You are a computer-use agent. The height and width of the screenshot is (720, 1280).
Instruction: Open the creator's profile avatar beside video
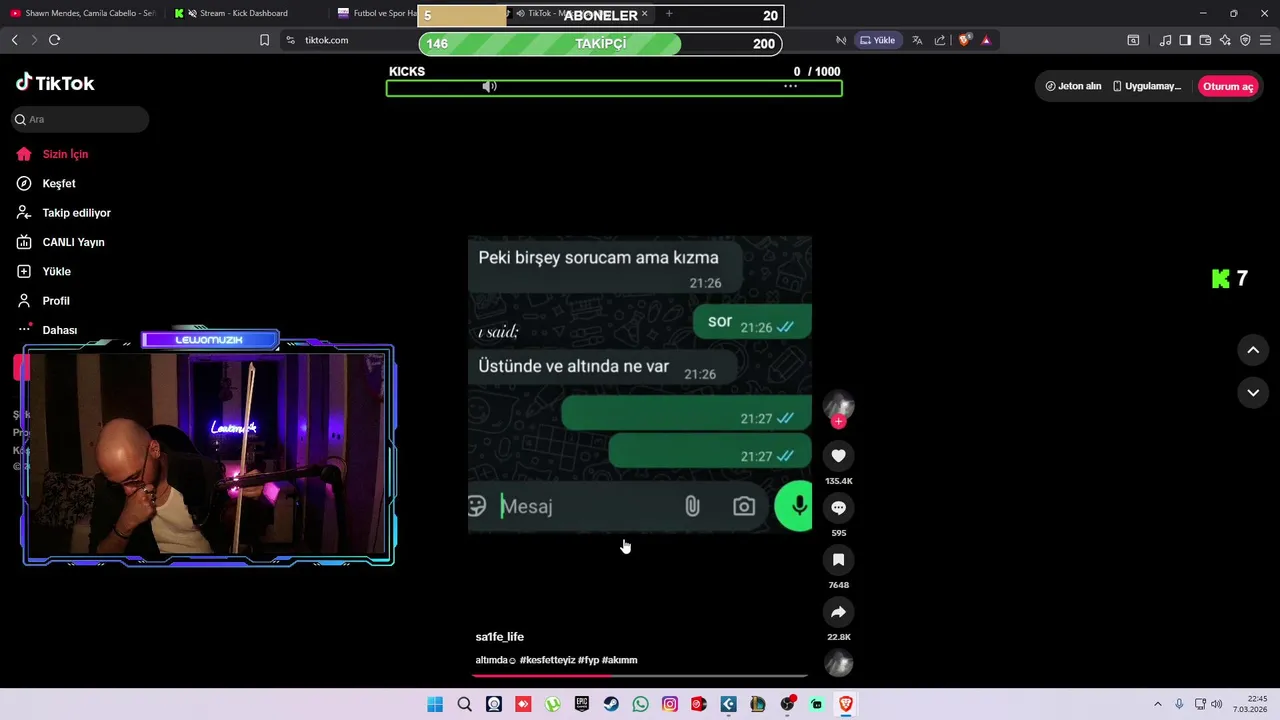coord(838,405)
